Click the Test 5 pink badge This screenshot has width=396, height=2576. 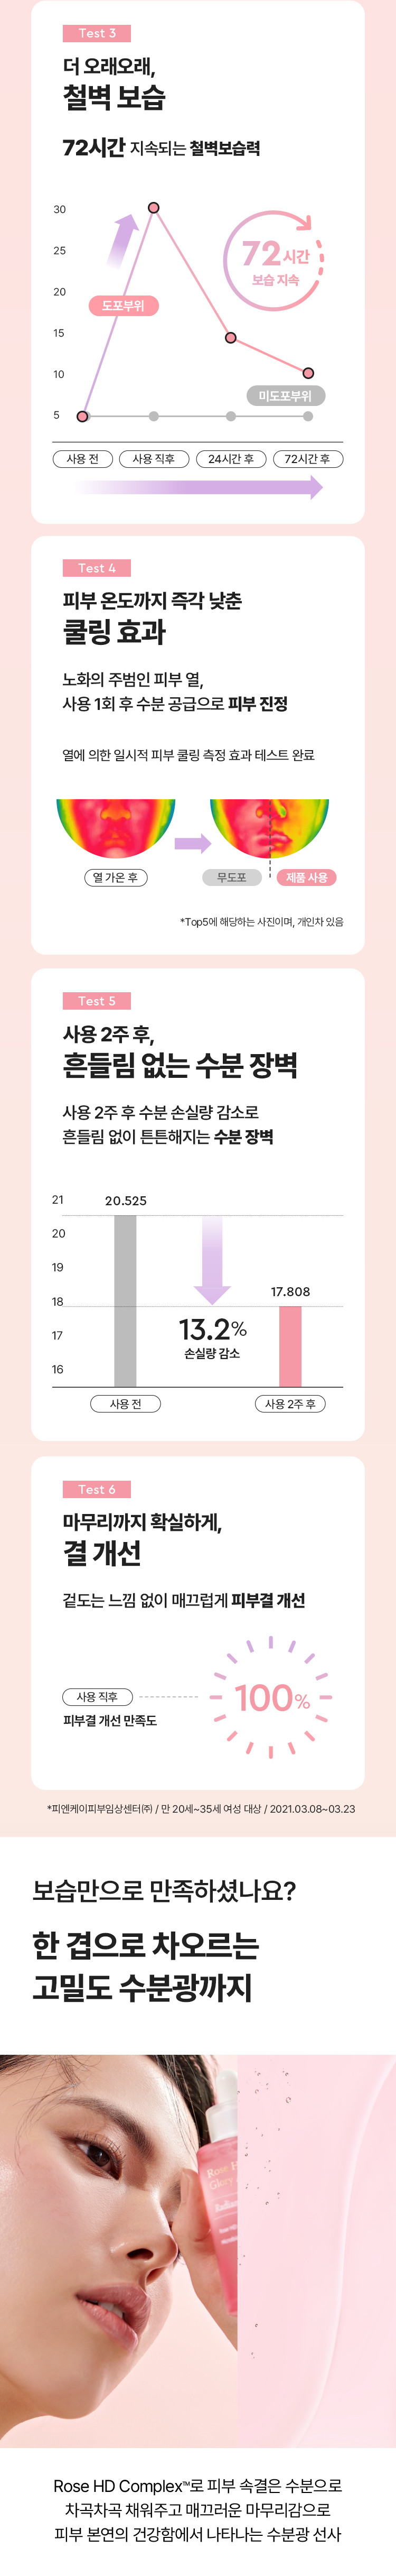(x=97, y=1001)
